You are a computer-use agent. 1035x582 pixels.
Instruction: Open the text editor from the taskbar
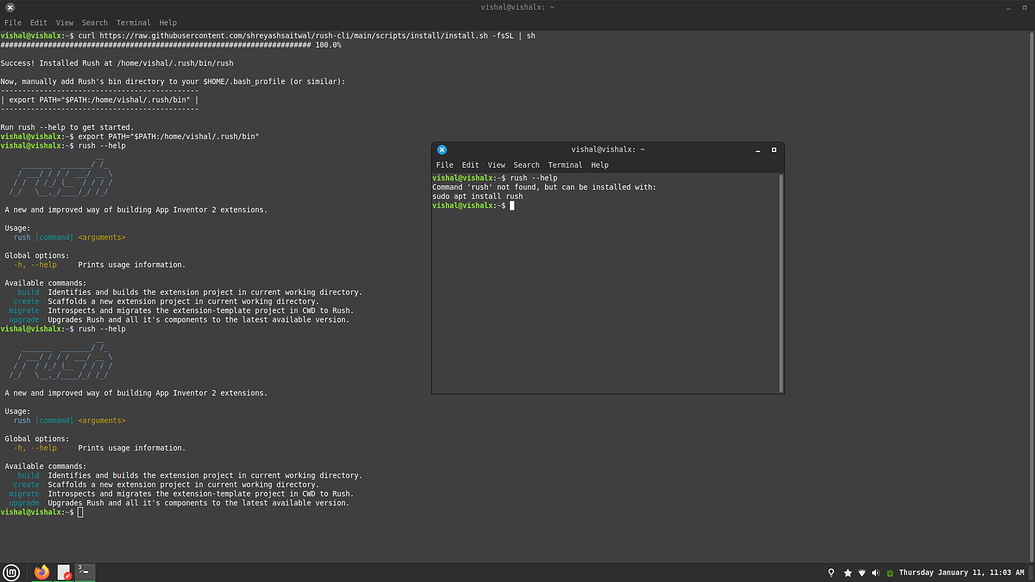coord(63,572)
